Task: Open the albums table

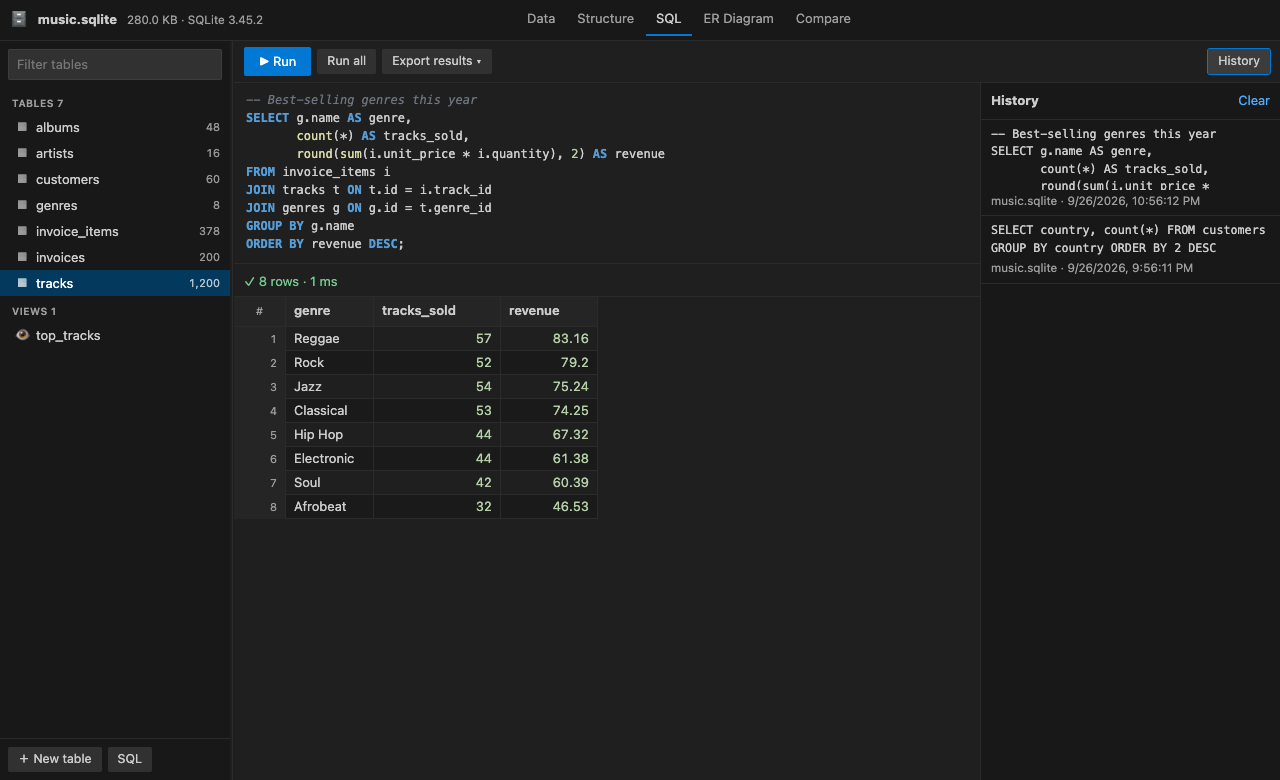Action: 115,127
